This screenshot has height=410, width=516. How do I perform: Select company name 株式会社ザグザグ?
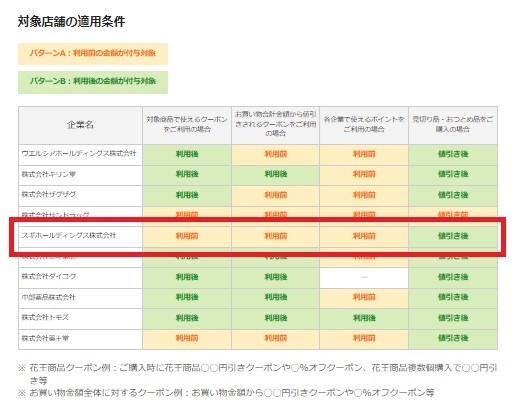point(49,194)
